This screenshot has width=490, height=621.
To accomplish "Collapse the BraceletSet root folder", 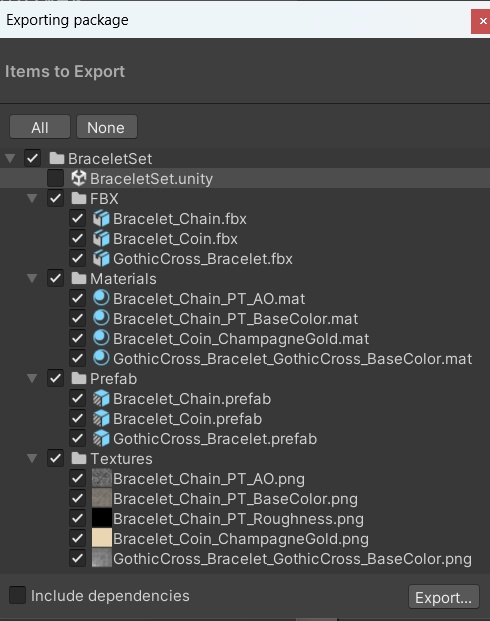I will 10,158.
